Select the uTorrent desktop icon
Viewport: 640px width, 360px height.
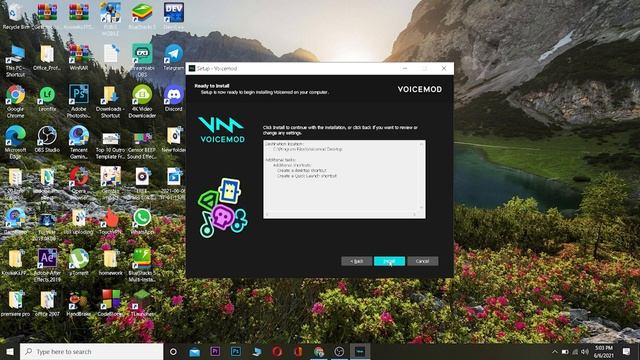(x=79, y=261)
